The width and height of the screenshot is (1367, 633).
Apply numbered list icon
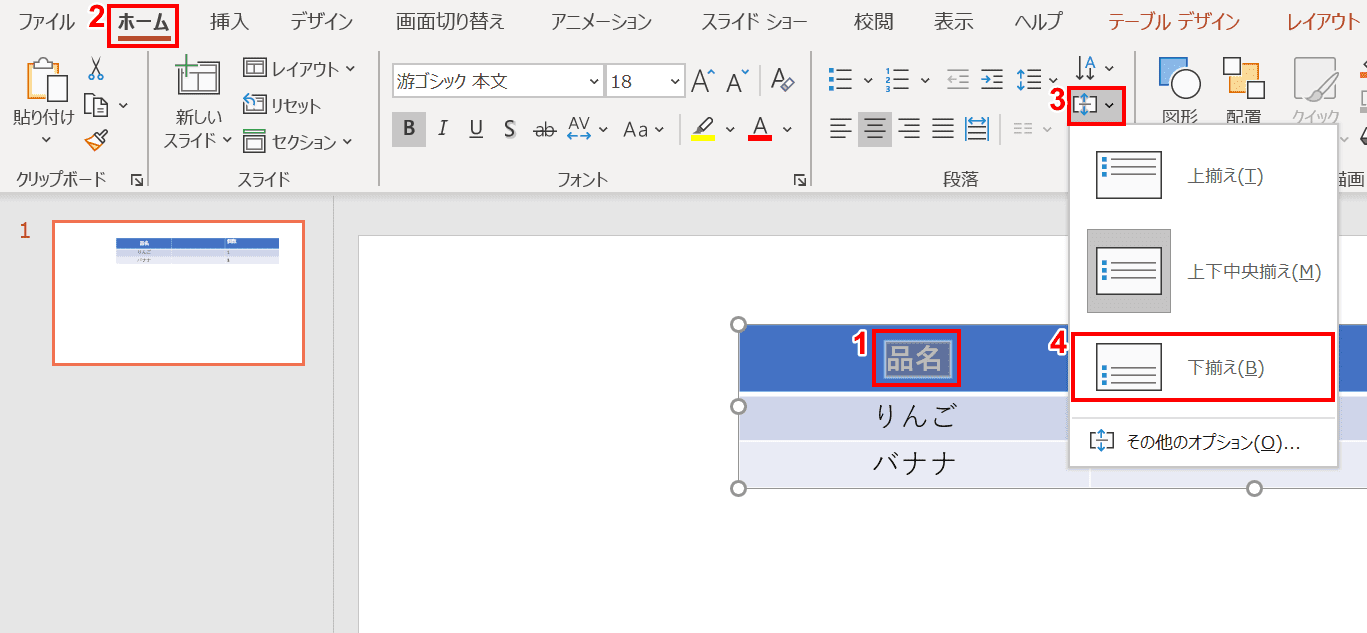pos(897,80)
